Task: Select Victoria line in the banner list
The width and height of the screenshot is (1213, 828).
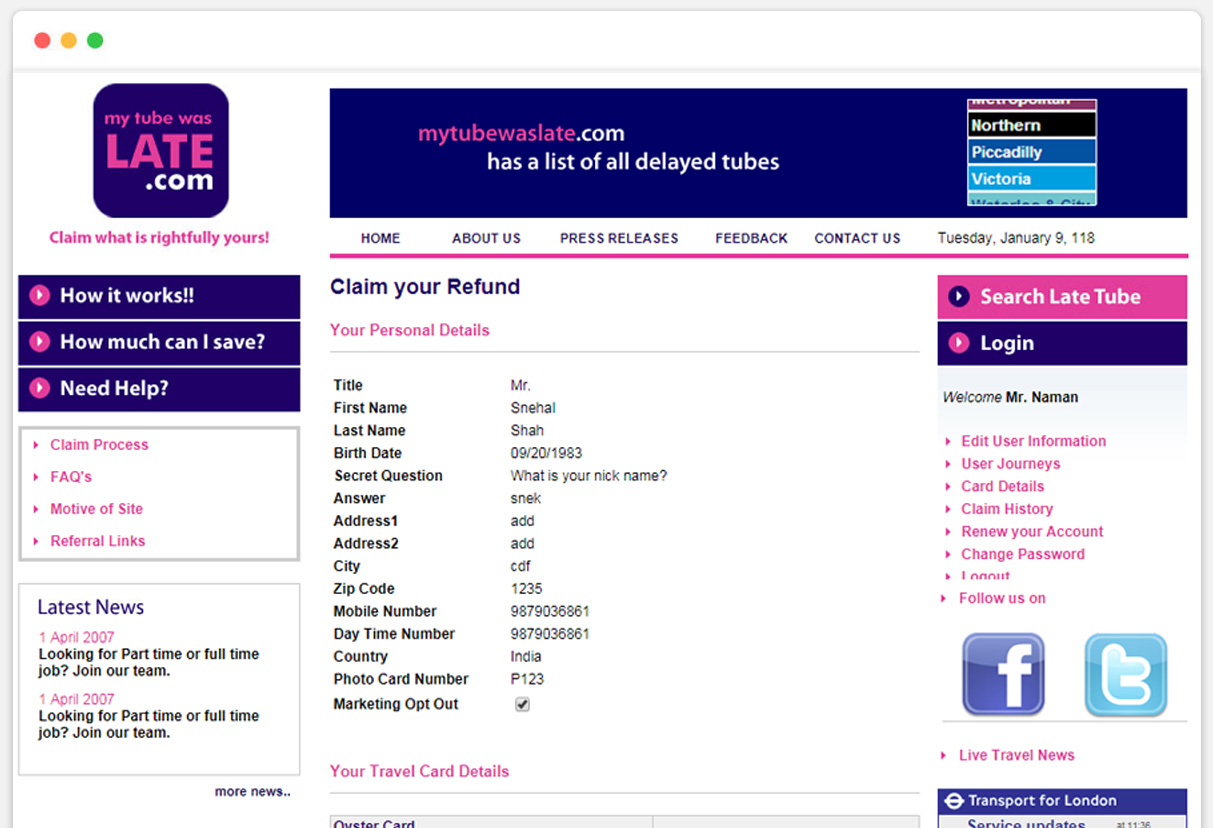Action: point(1031,179)
